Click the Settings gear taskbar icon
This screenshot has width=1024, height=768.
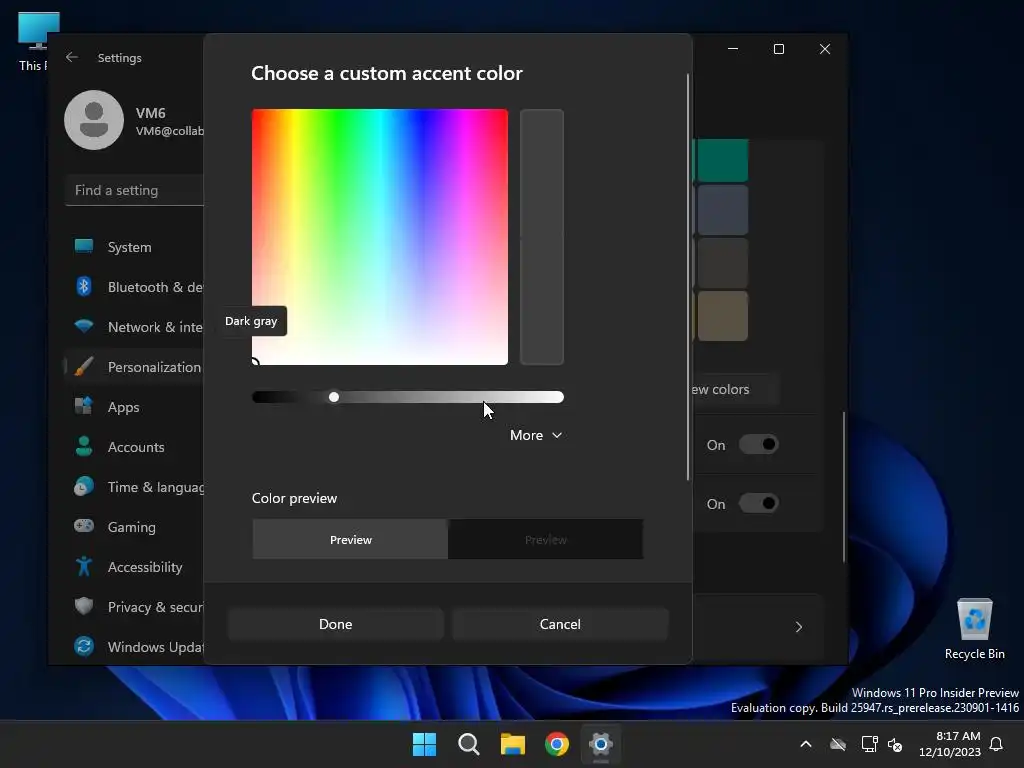pos(601,744)
